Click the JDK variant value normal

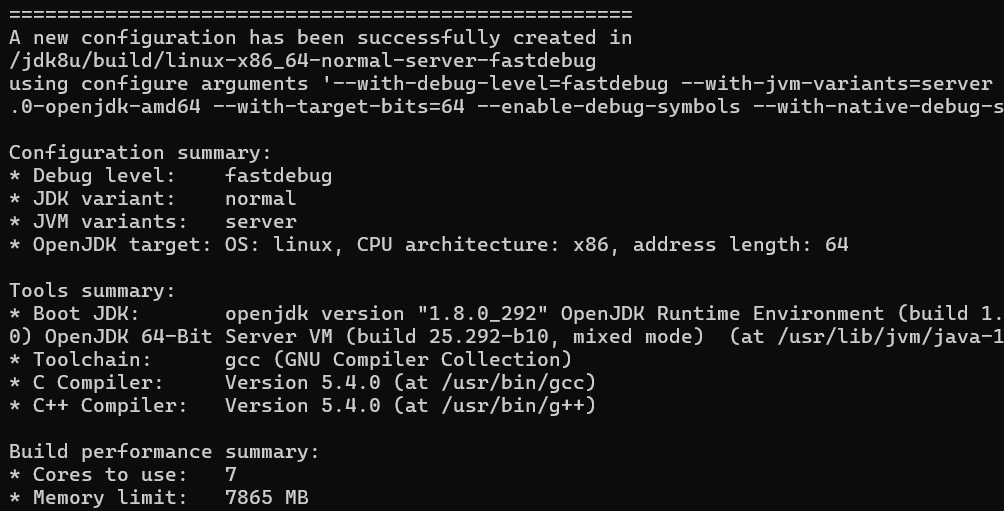coord(260,198)
